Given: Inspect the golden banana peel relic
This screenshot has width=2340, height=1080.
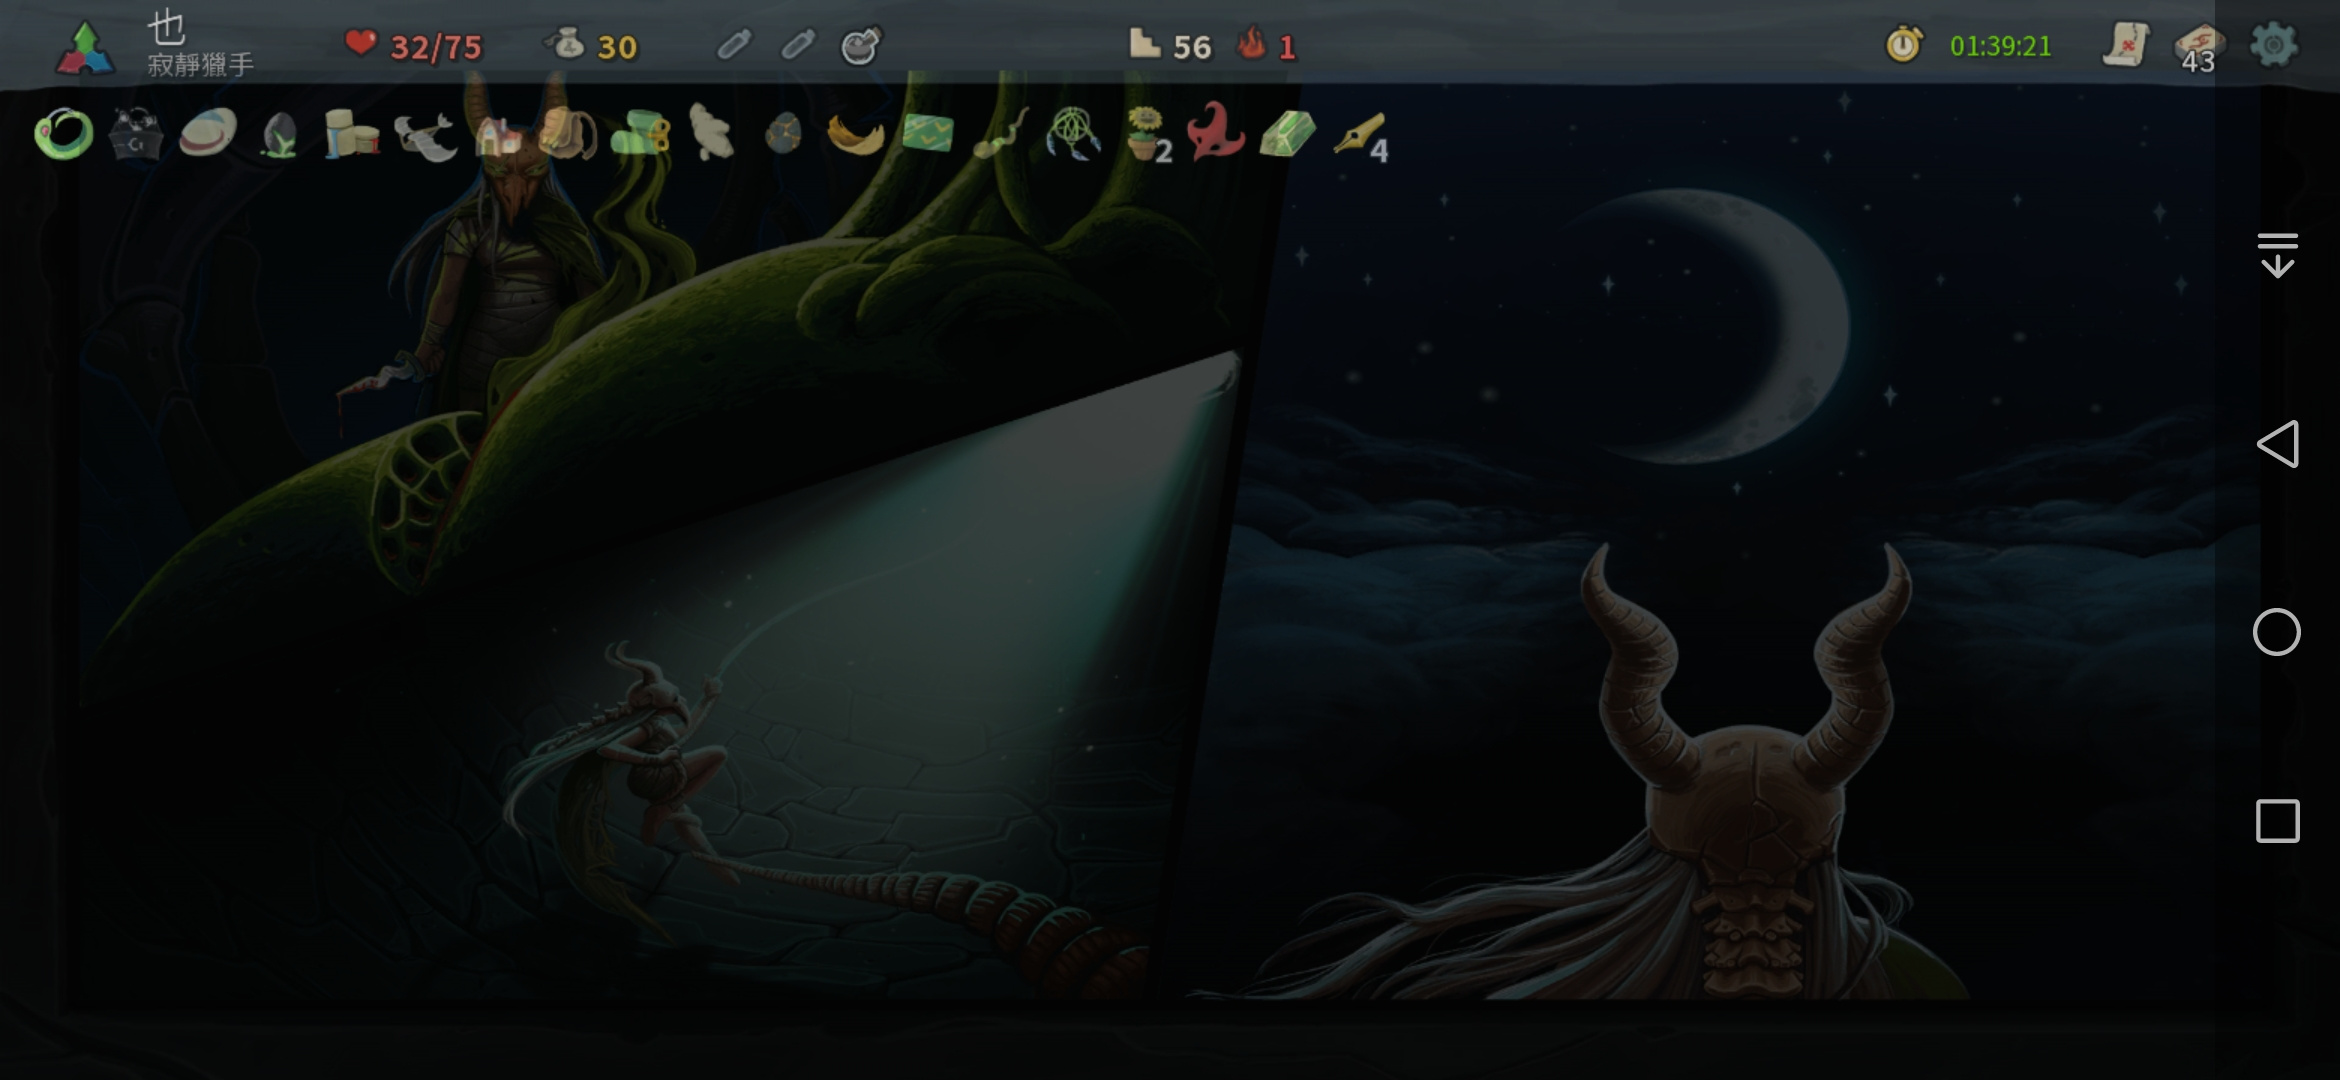Looking at the screenshot, I should point(856,136).
